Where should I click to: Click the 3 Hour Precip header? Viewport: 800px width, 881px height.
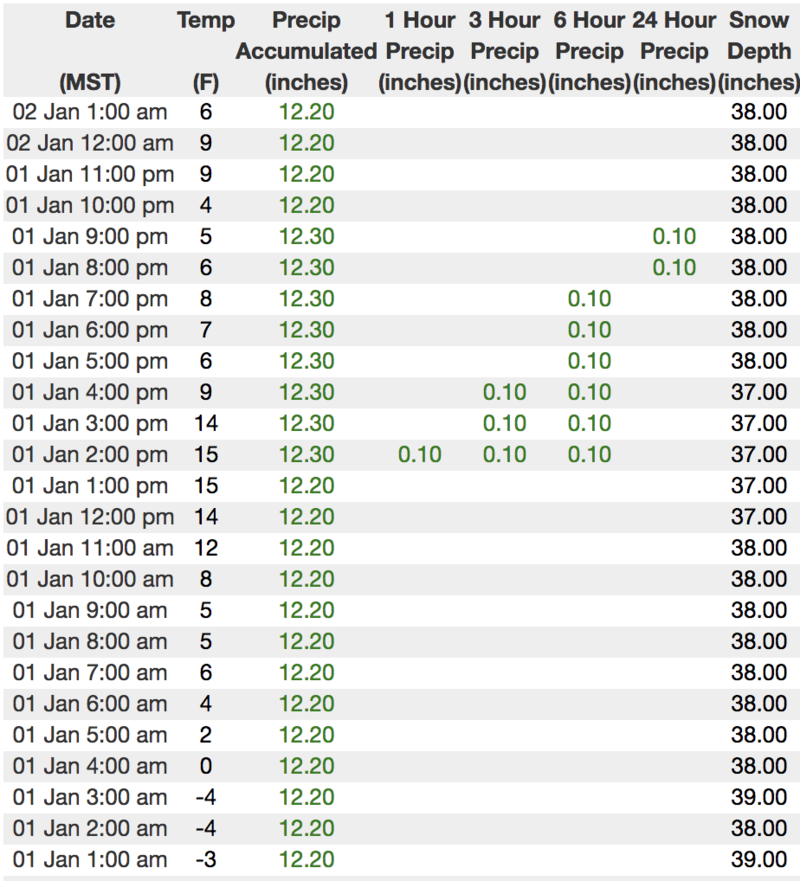(504, 51)
